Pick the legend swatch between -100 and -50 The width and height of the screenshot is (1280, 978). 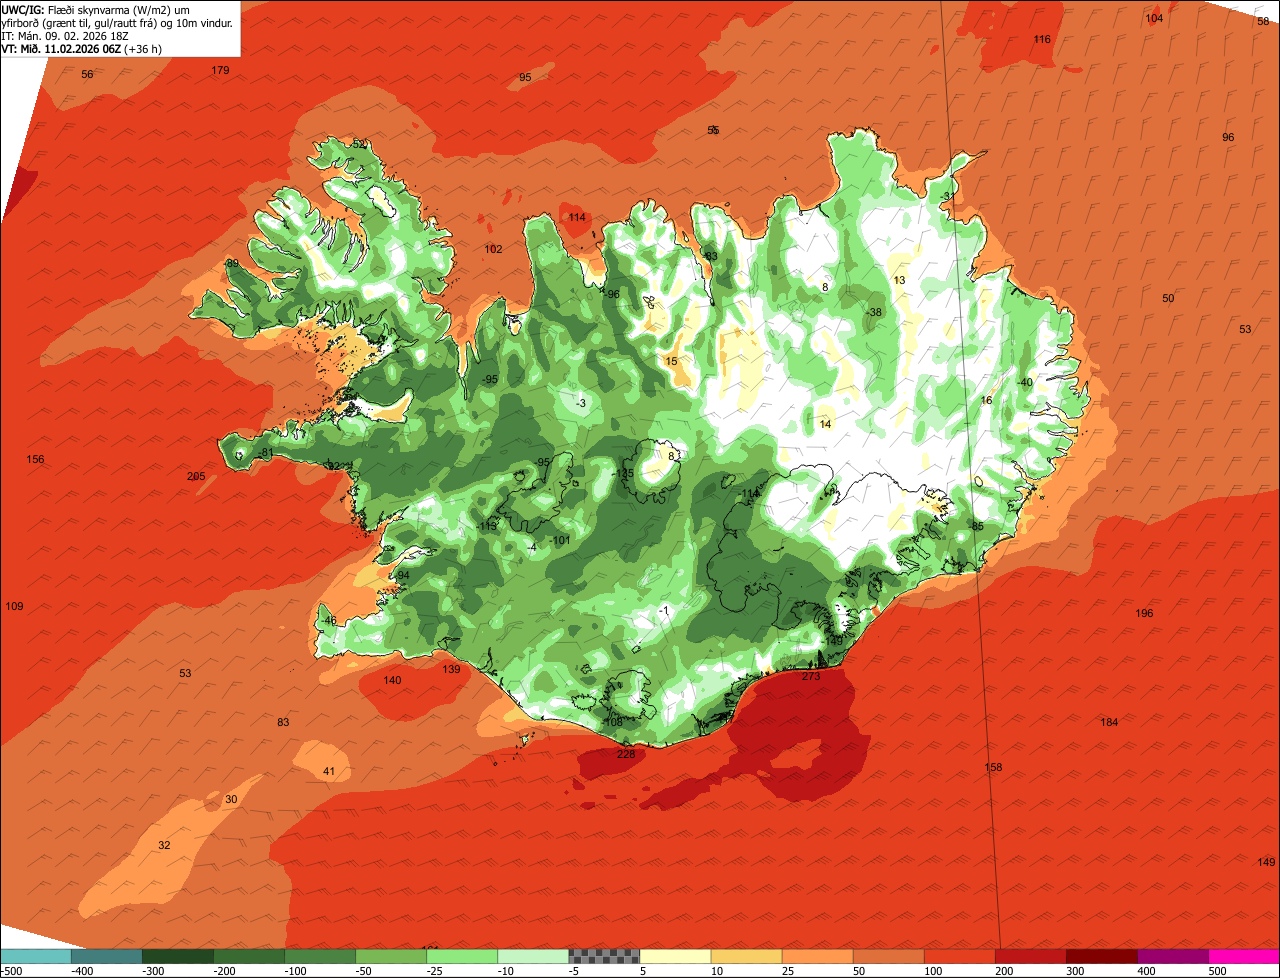pos(319,956)
